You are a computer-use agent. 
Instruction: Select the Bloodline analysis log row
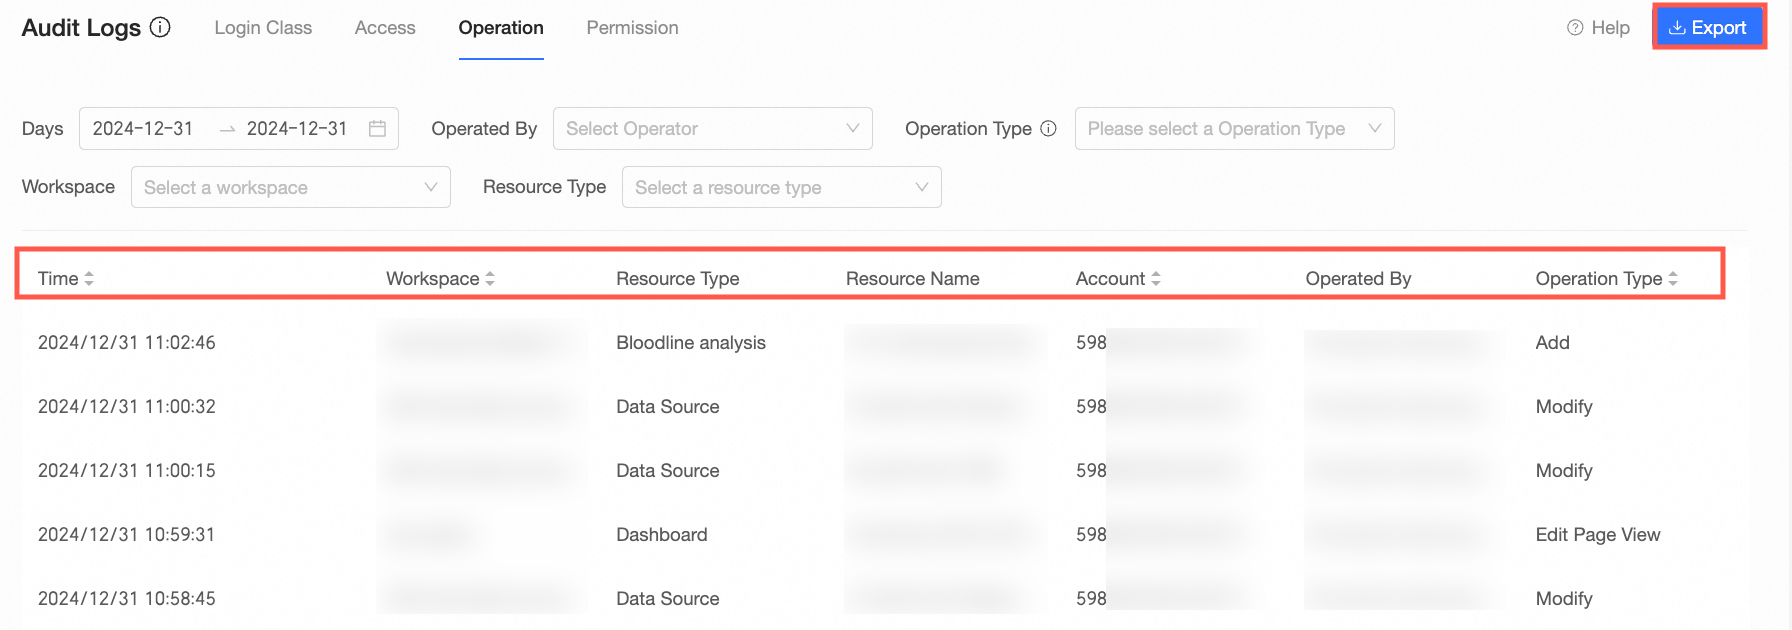tap(690, 343)
